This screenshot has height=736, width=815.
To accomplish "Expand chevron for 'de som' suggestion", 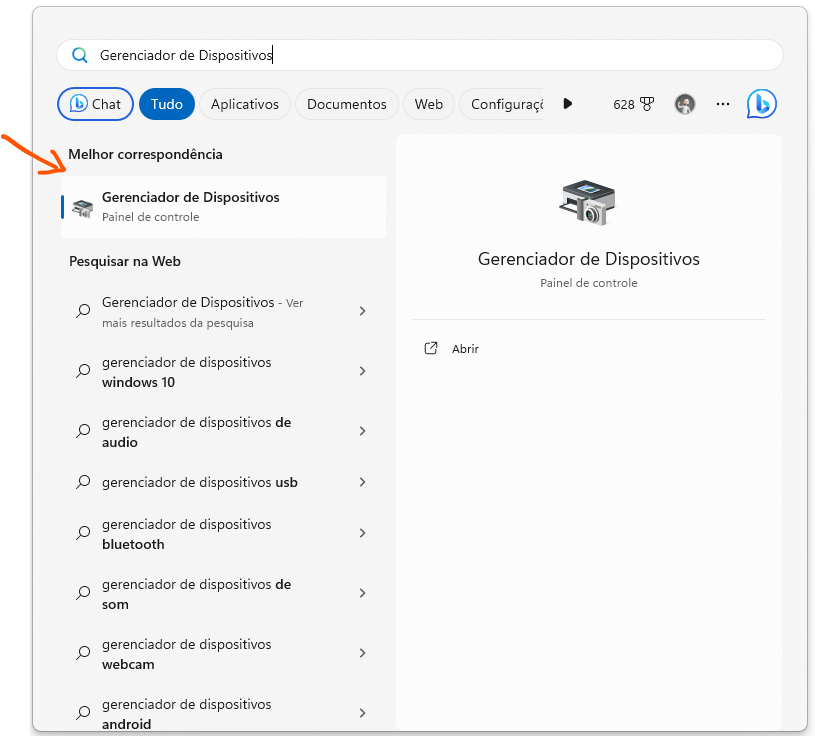I will (x=363, y=593).
